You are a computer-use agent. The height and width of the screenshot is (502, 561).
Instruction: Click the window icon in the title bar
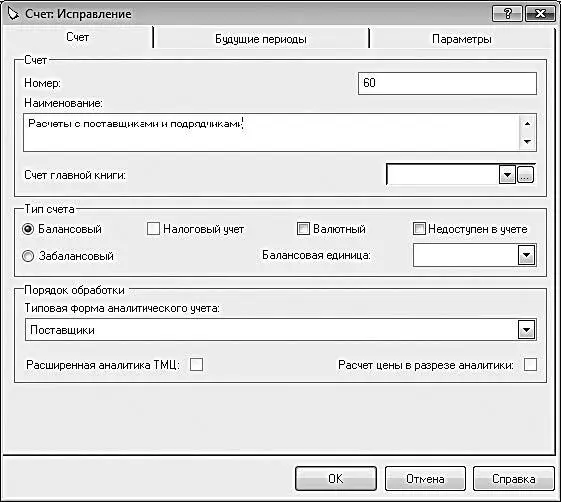click(x=13, y=14)
